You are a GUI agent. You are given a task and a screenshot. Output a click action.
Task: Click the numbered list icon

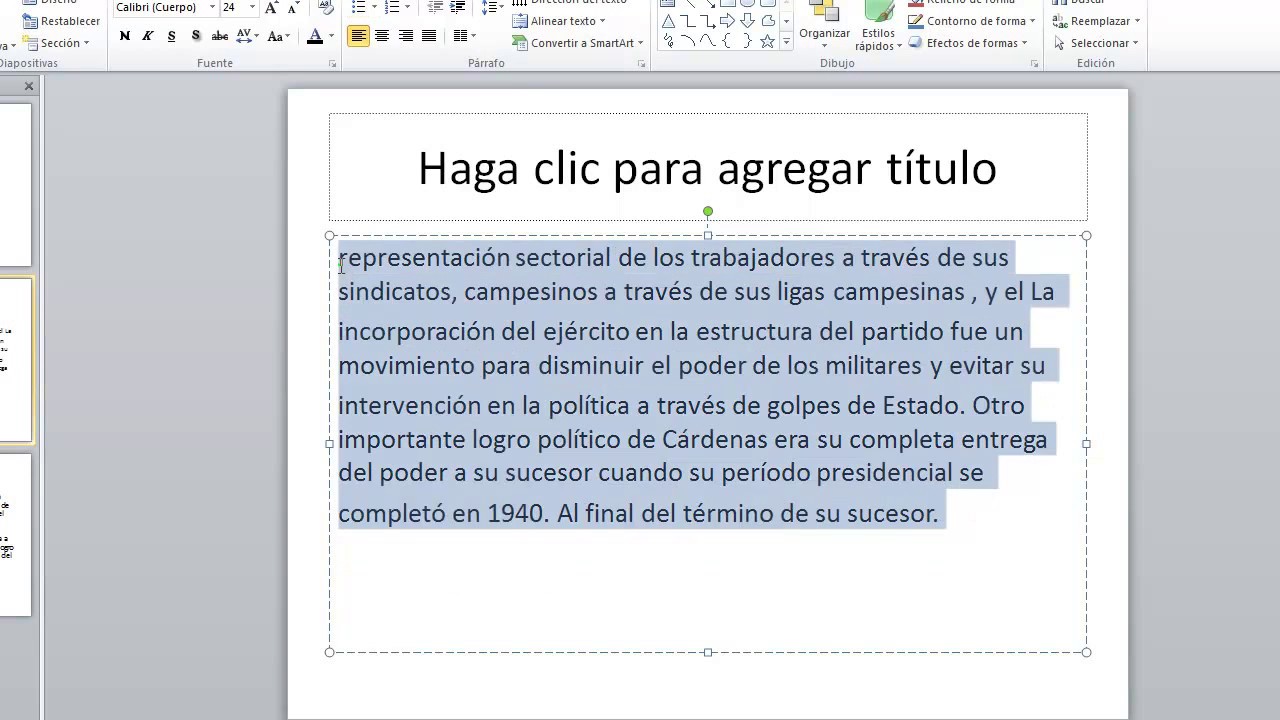pyautogui.click(x=393, y=7)
